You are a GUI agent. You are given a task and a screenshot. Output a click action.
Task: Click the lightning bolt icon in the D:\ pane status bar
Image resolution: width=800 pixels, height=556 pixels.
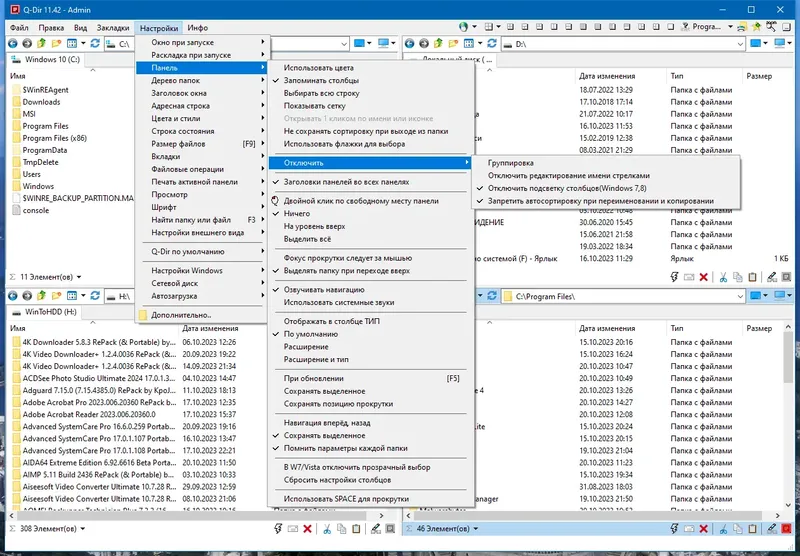[x=674, y=277]
